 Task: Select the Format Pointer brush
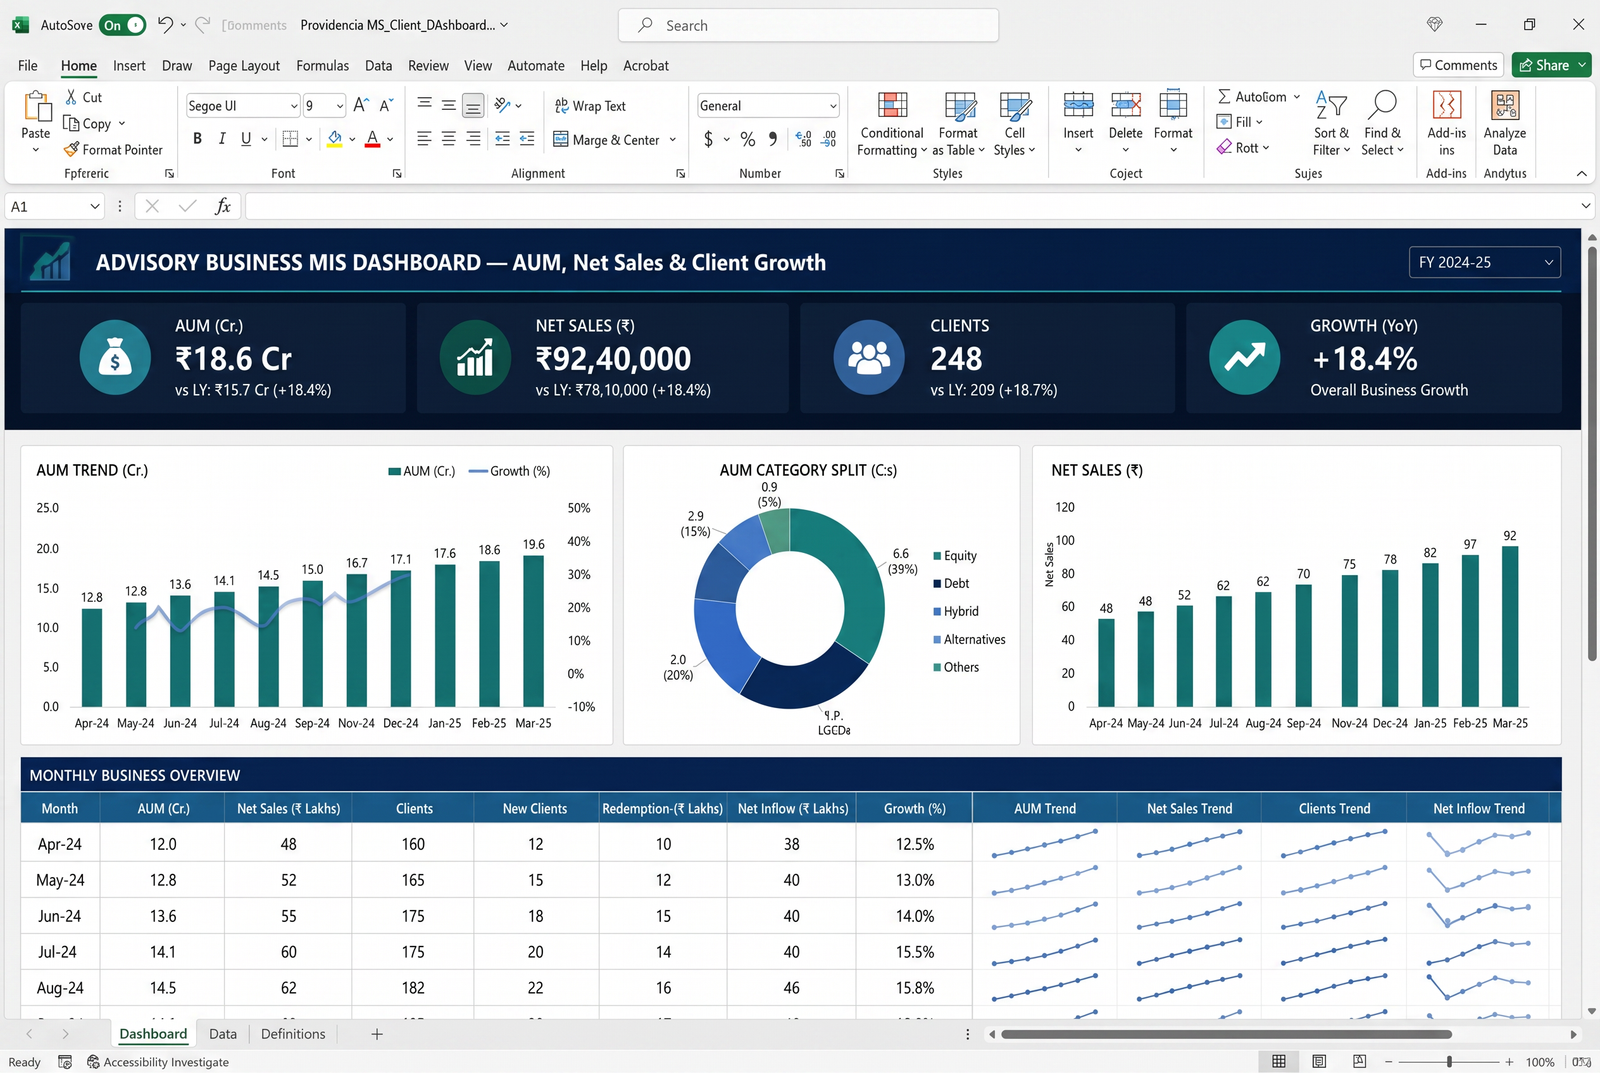point(71,150)
